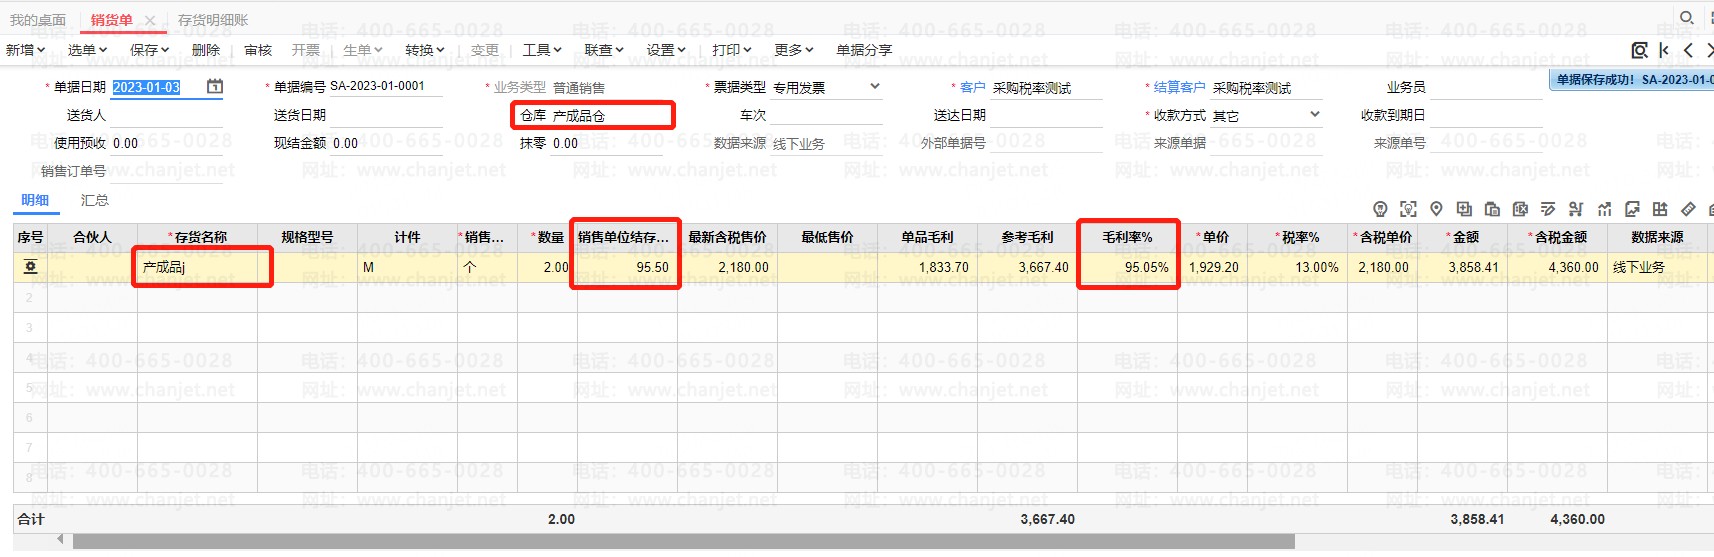The height and width of the screenshot is (557, 1714).
Task: Switch to the 汇总 tab
Action: point(94,200)
